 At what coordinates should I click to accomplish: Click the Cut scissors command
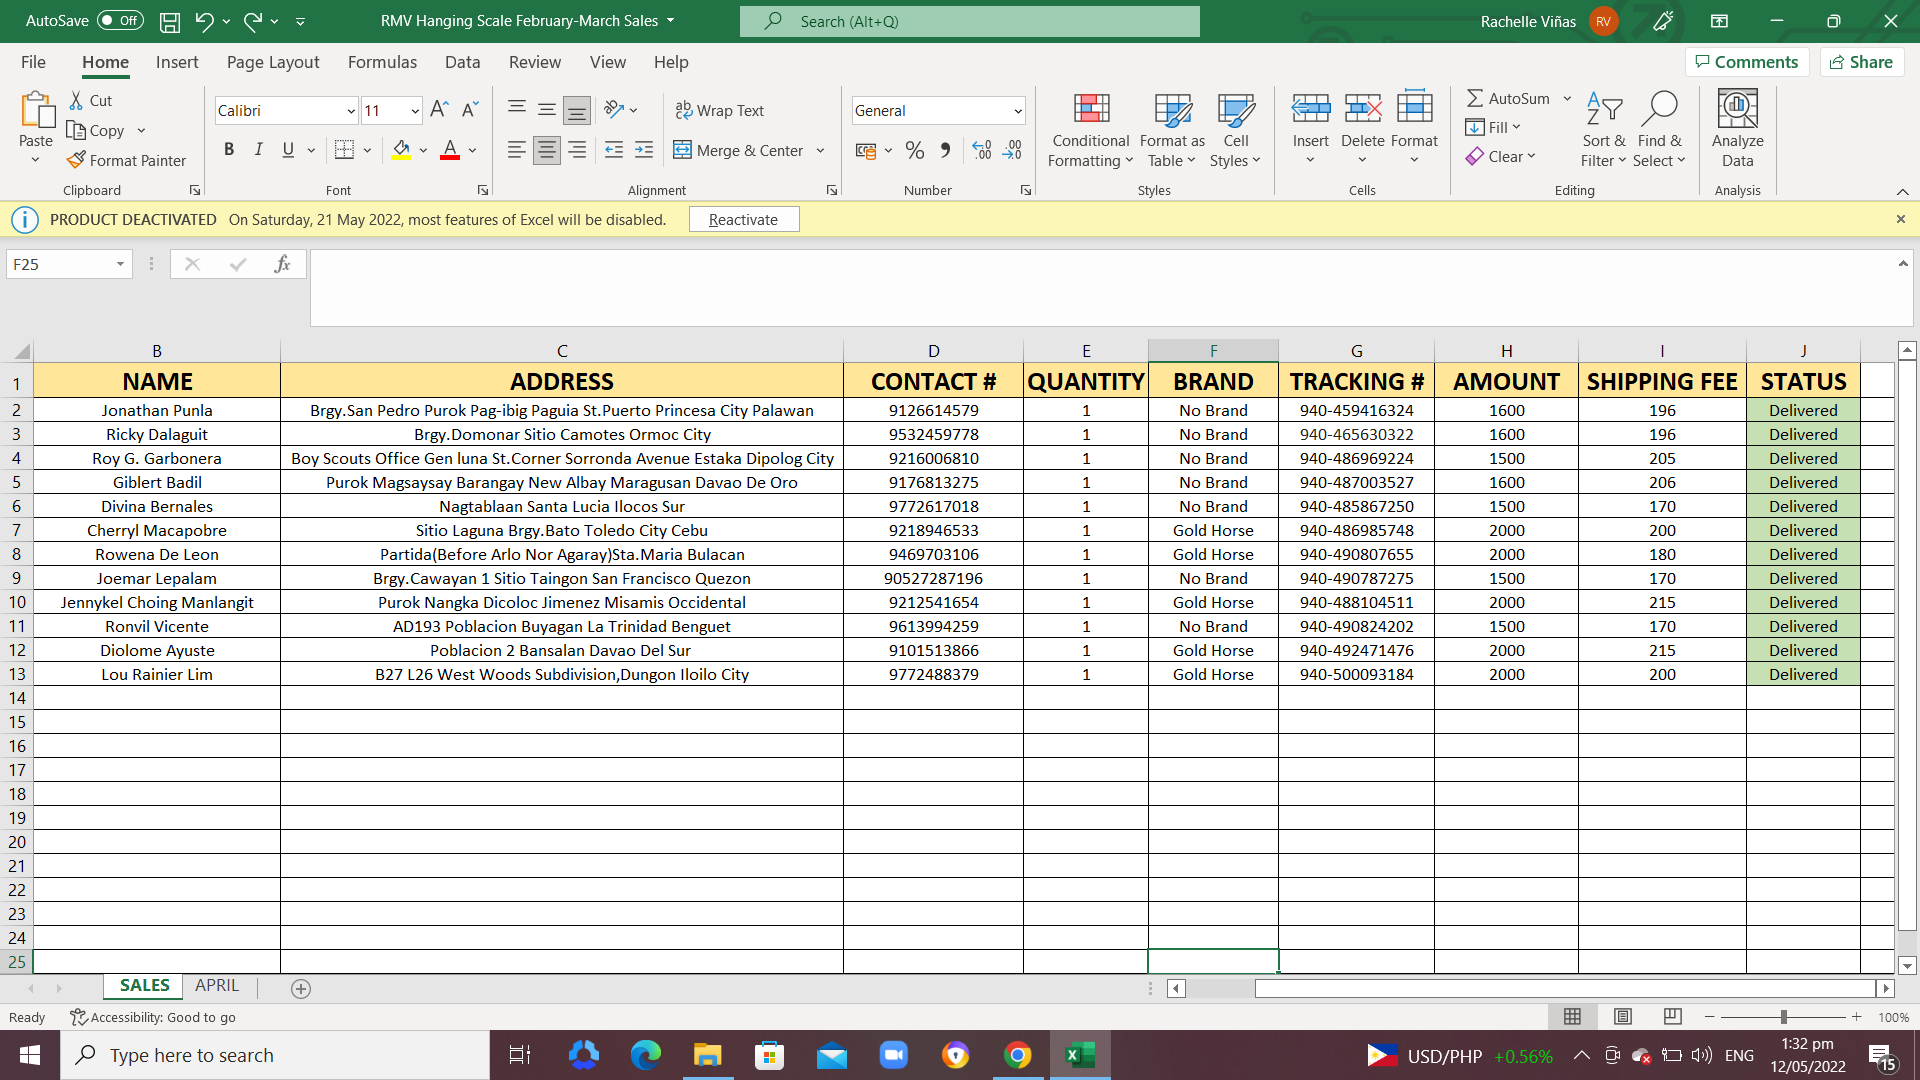coord(91,100)
